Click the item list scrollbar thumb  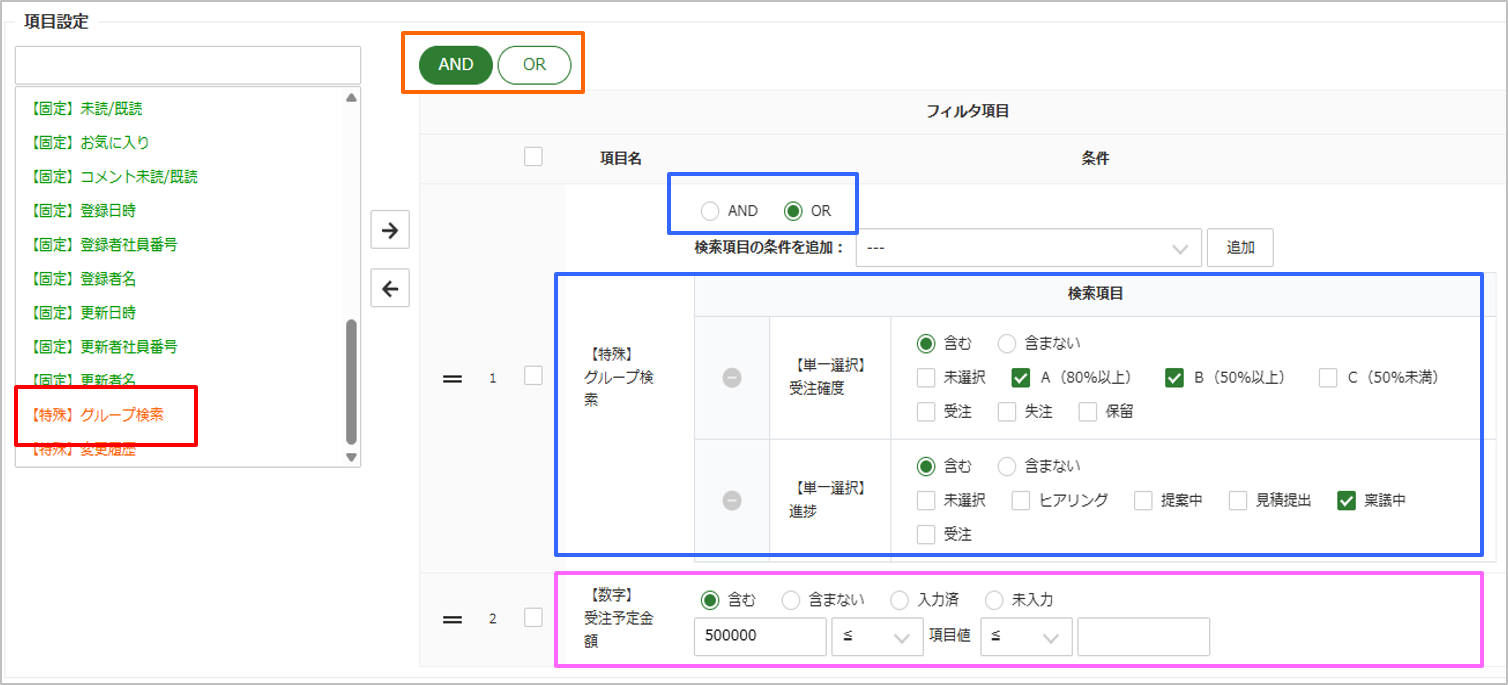pos(351,382)
